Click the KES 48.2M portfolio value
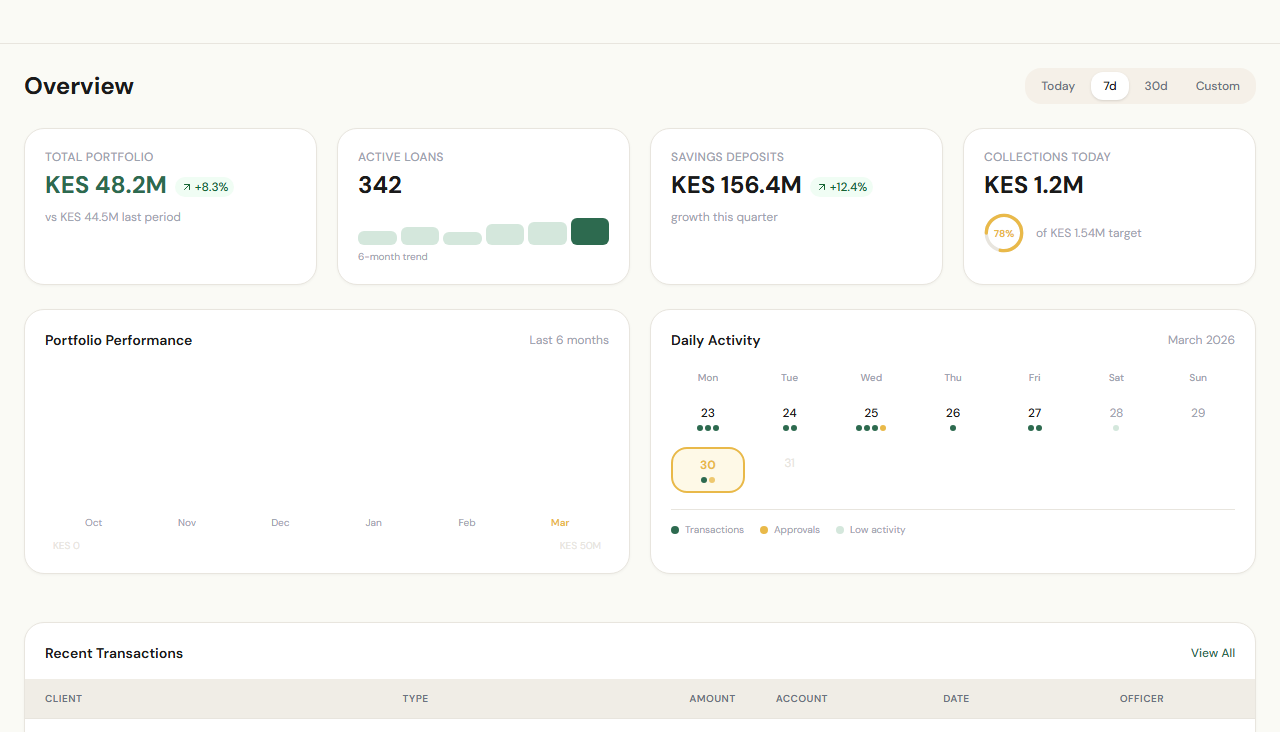 coord(106,185)
